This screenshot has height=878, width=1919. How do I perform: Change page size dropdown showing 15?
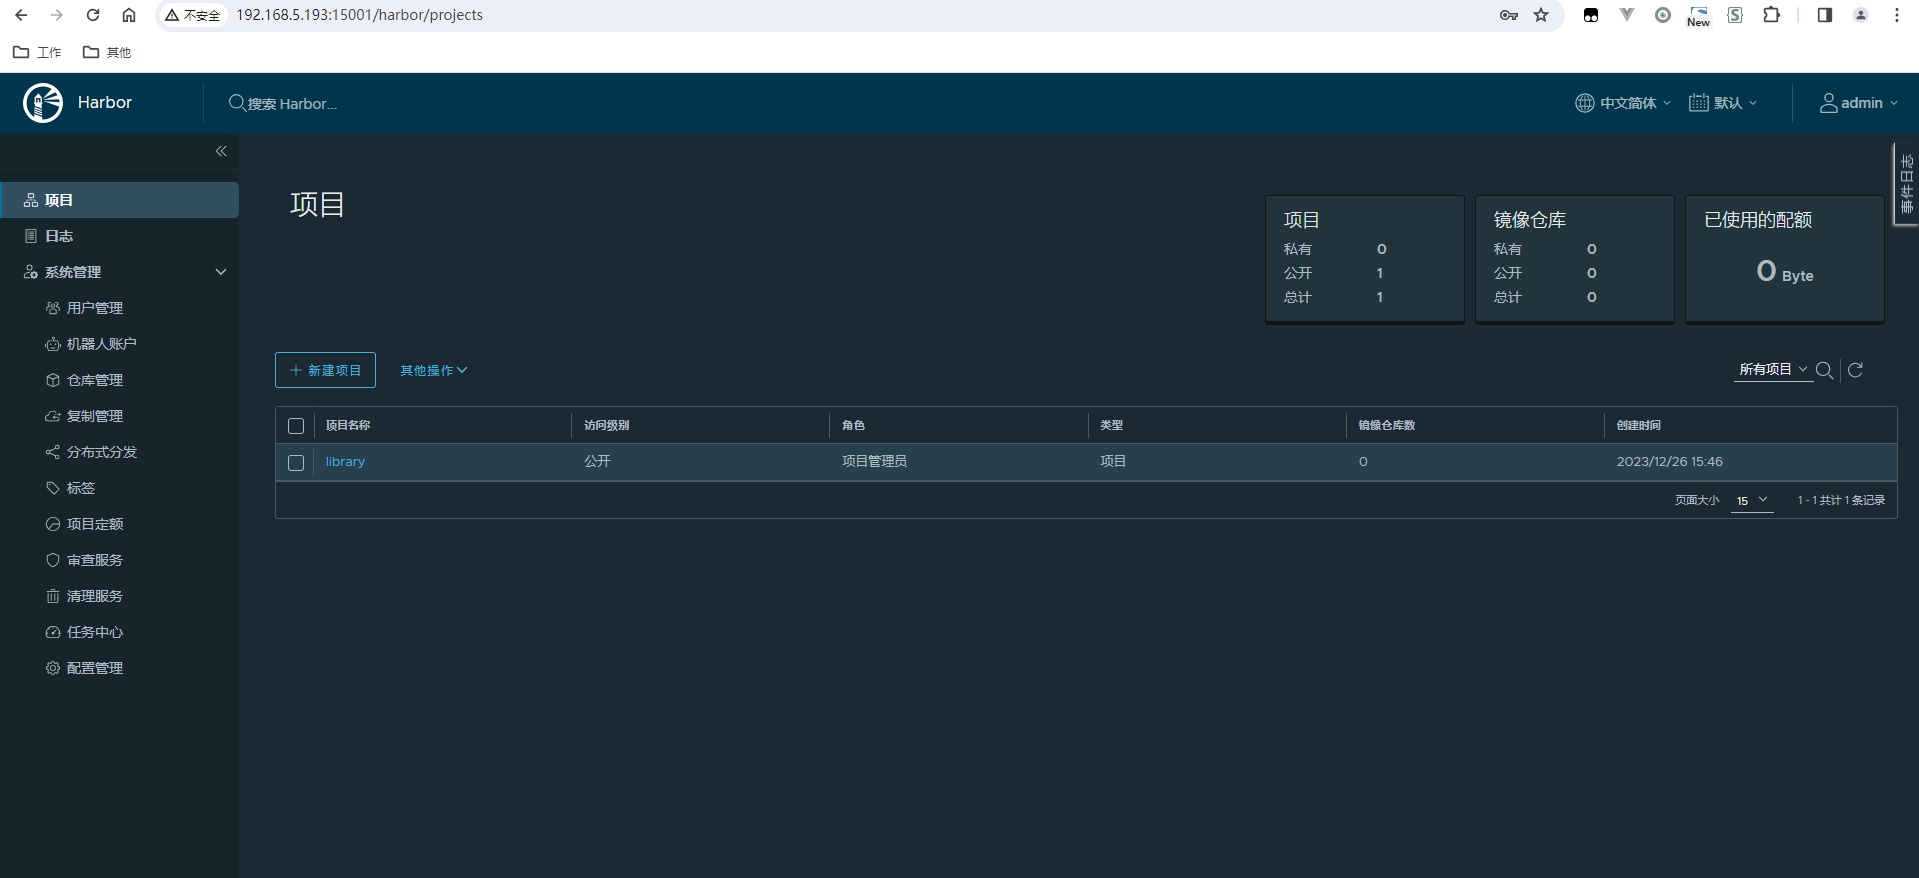point(1752,500)
